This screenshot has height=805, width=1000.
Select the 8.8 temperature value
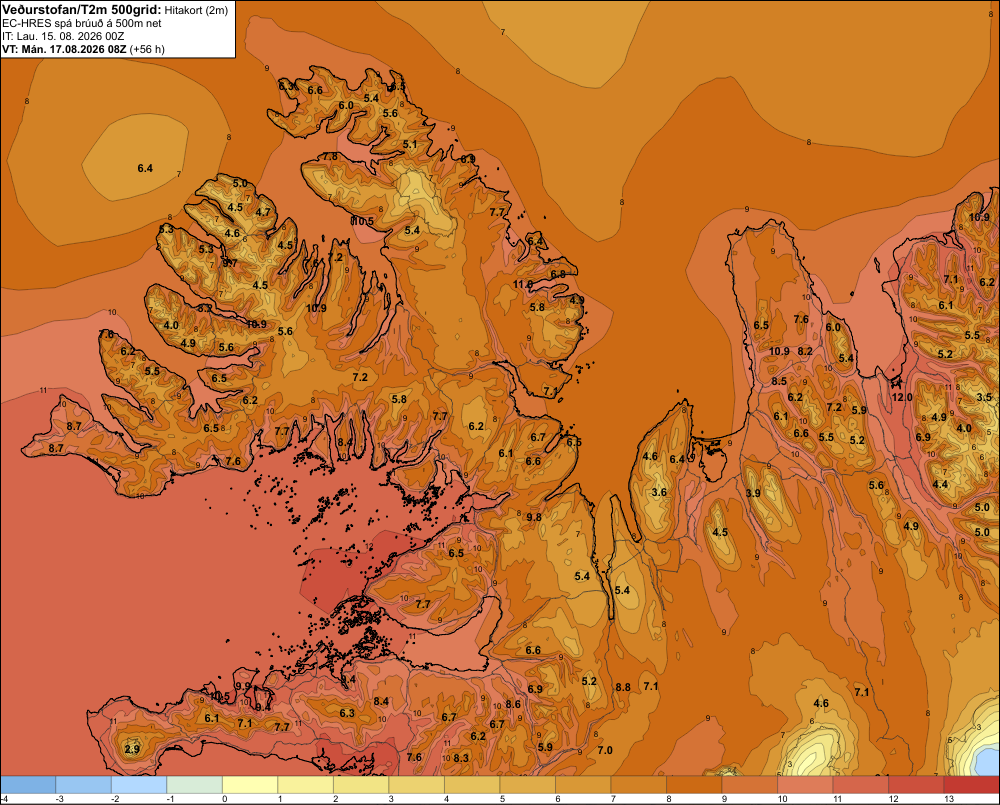(x=623, y=687)
